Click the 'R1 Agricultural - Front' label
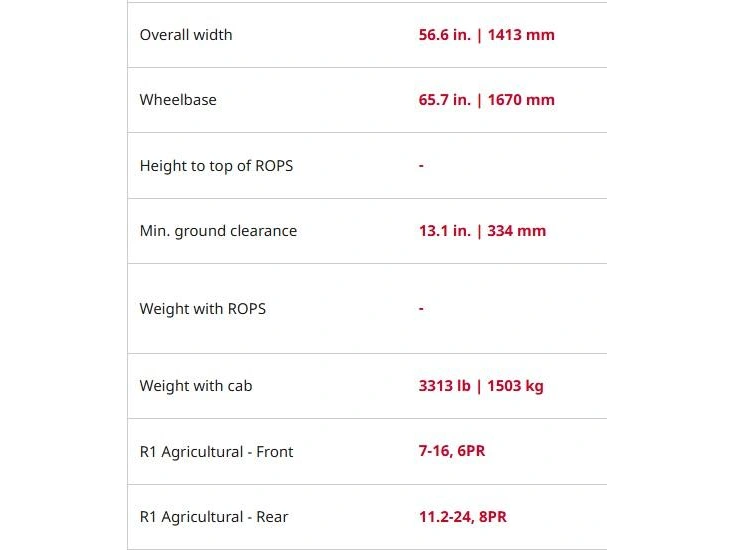733x550 pixels. pyautogui.click(x=216, y=452)
